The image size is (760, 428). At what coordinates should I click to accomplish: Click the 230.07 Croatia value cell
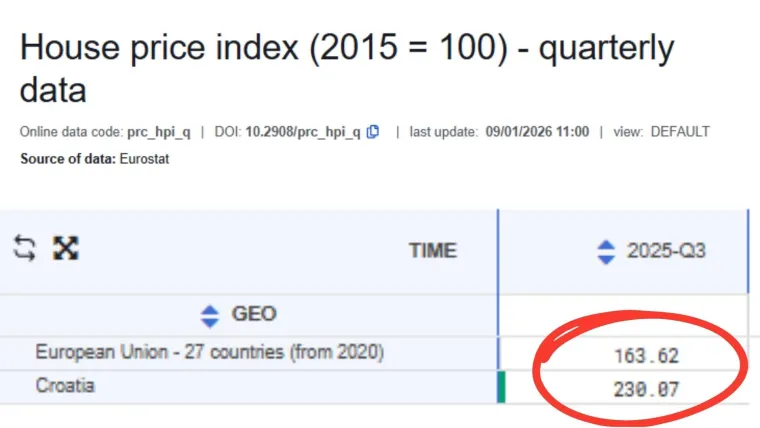[x=645, y=388]
